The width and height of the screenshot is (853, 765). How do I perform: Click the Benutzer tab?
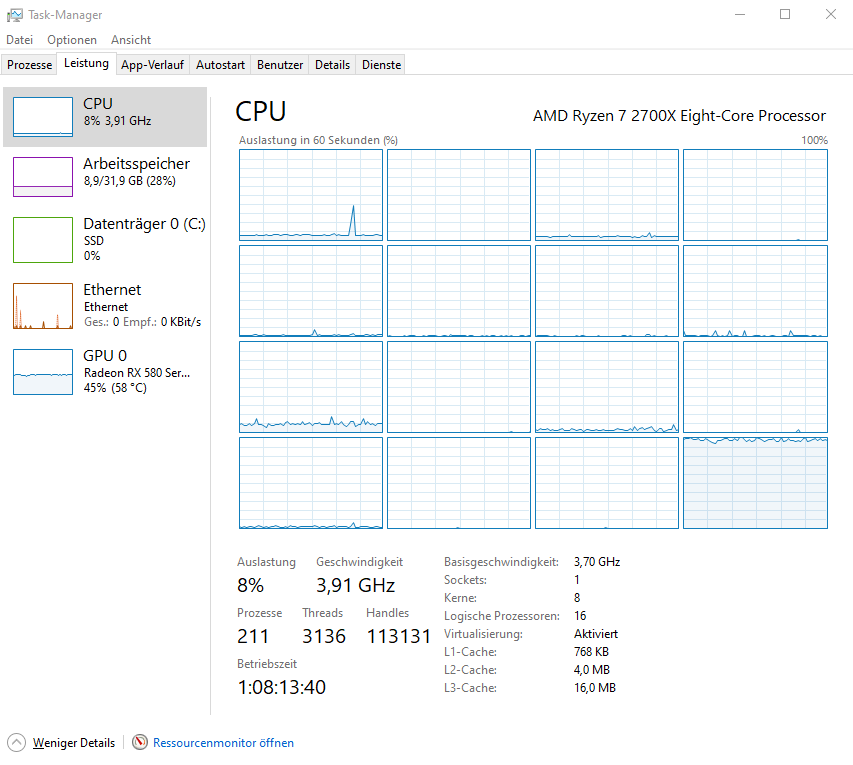click(279, 63)
